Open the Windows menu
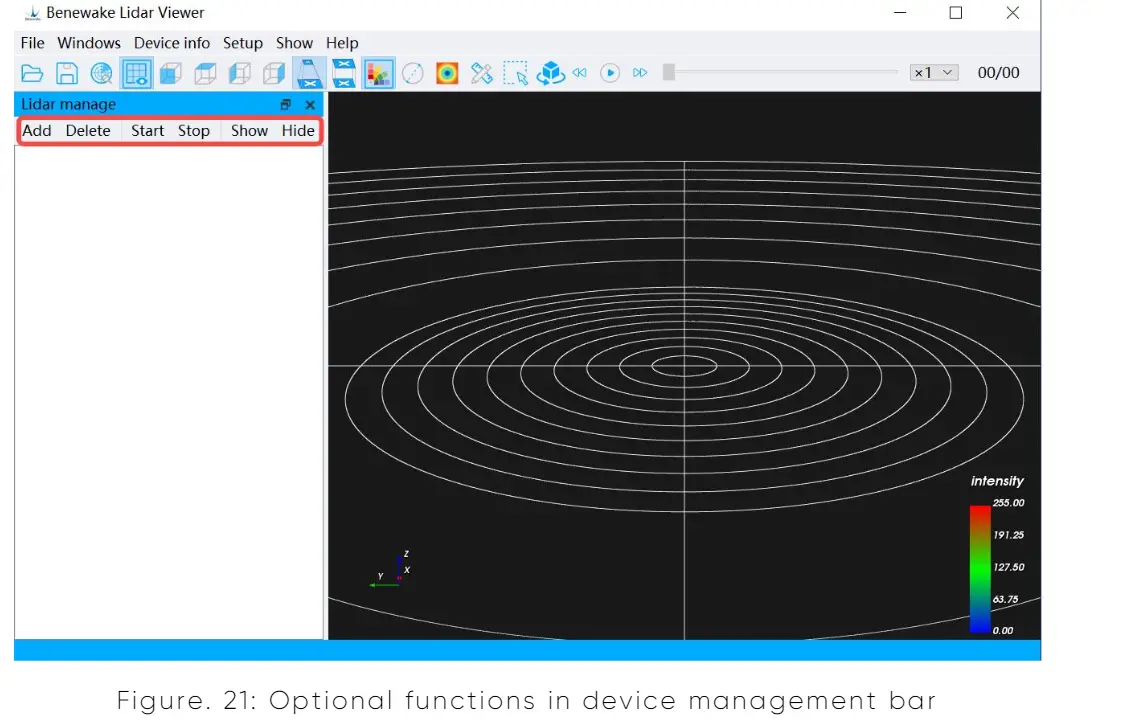 [x=89, y=43]
